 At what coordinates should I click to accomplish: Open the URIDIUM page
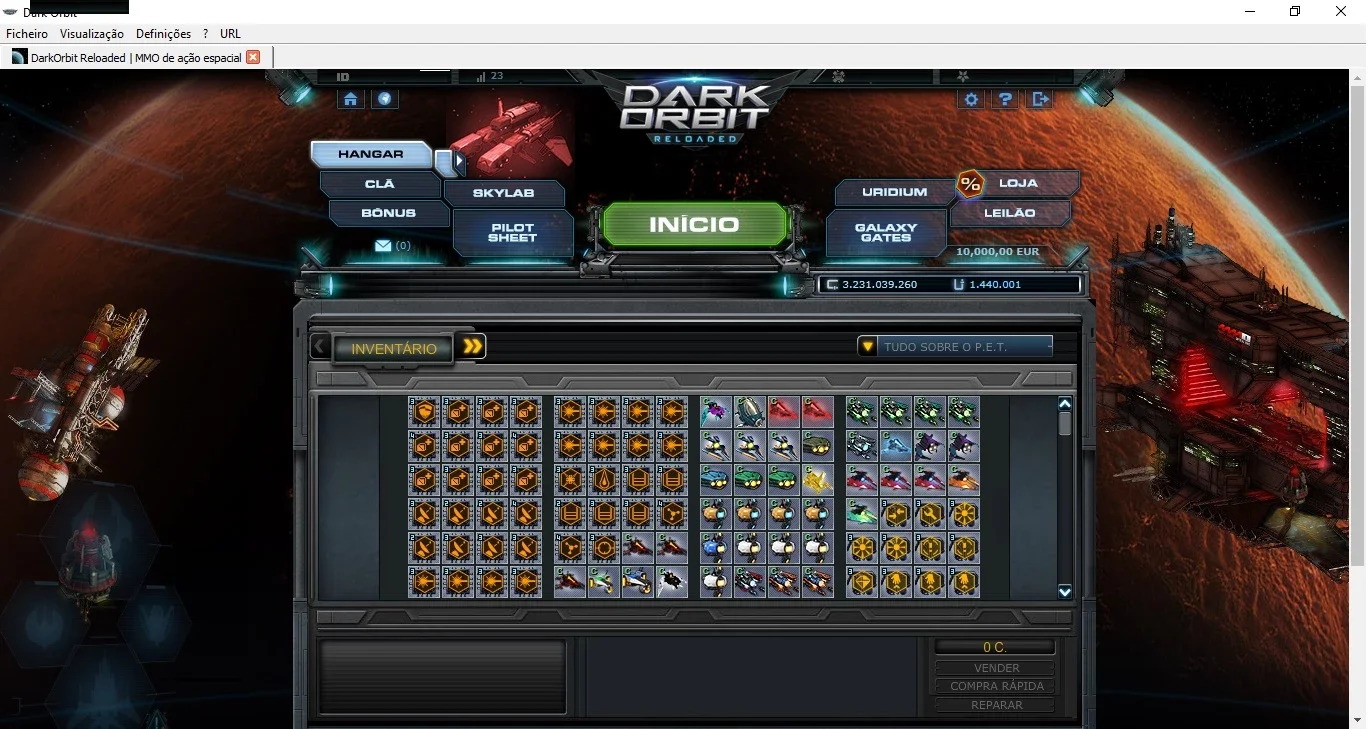pos(894,192)
